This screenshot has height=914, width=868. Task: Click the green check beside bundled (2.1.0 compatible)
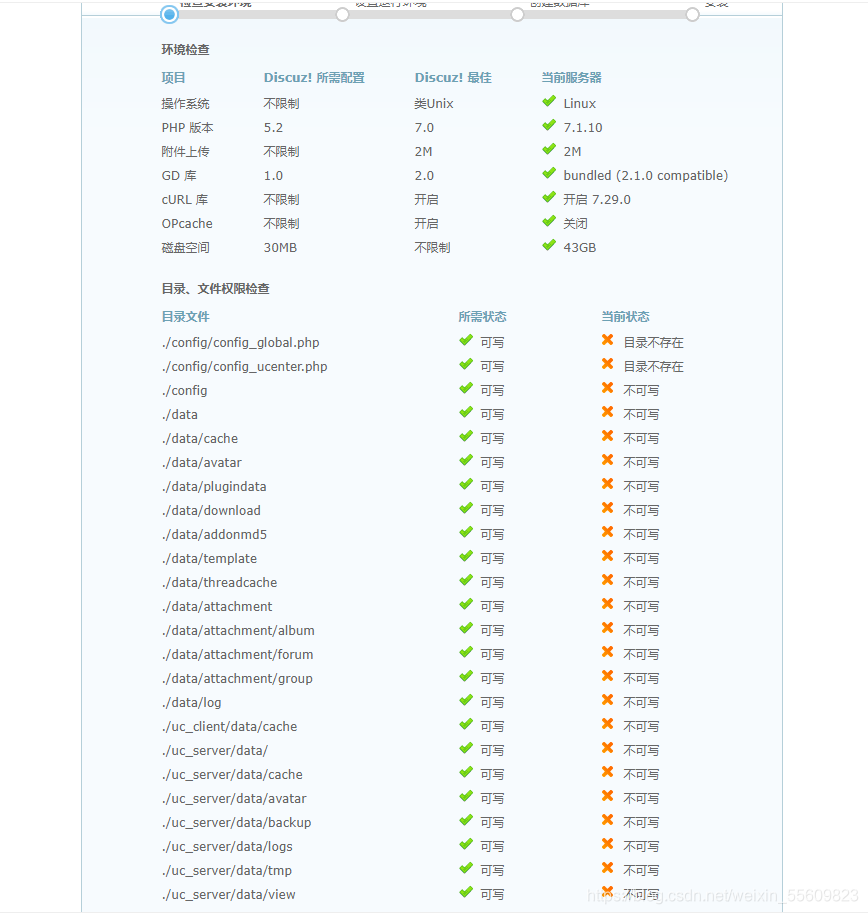549,173
